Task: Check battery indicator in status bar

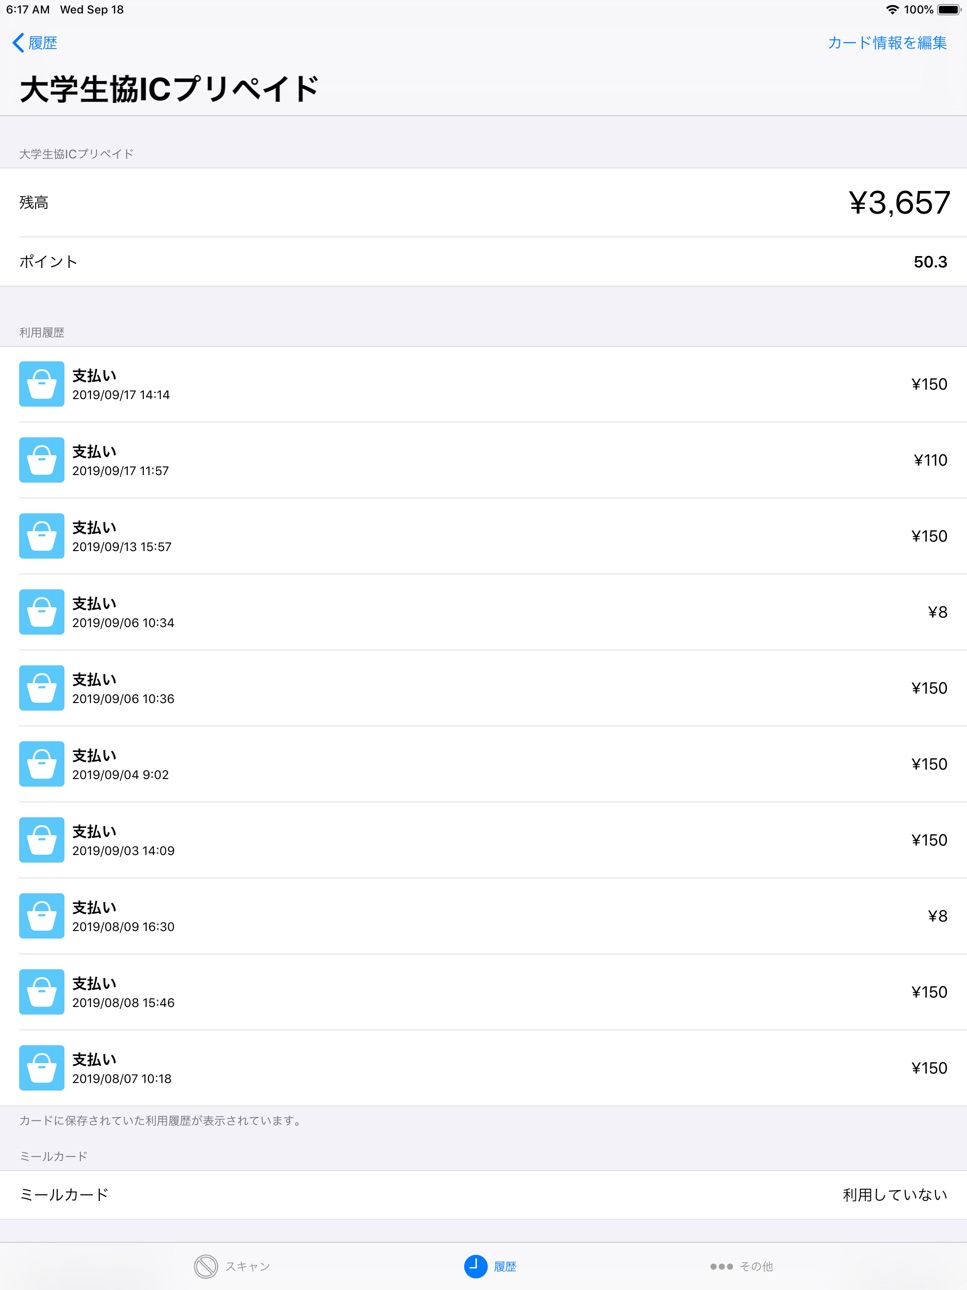Action: point(949,9)
